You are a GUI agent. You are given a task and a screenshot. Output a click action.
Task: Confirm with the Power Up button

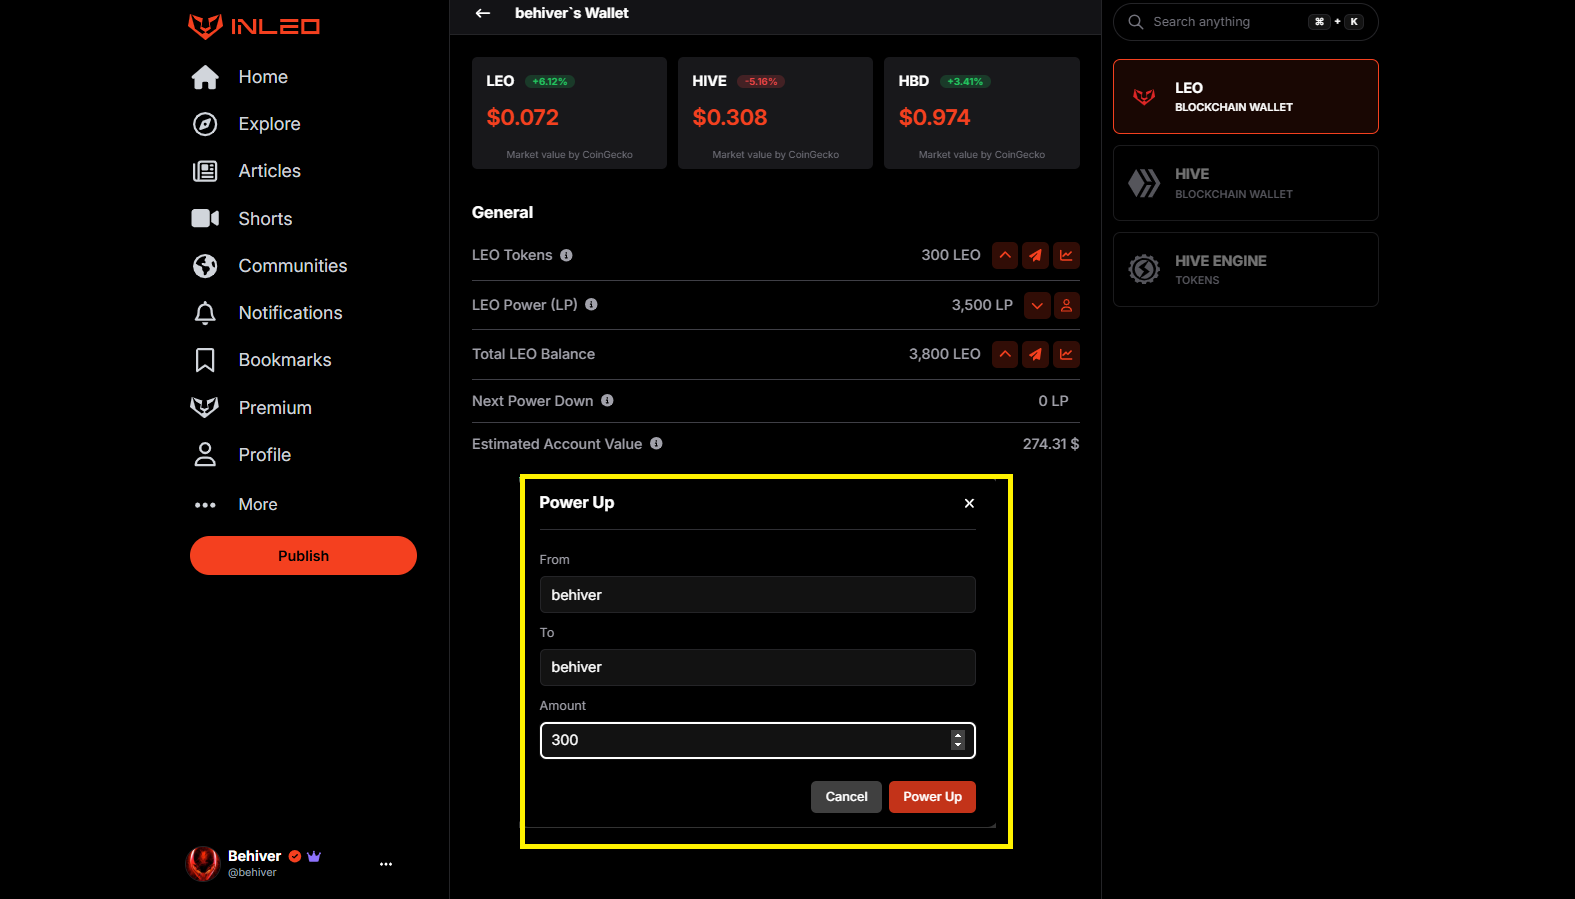(x=932, y=797)
